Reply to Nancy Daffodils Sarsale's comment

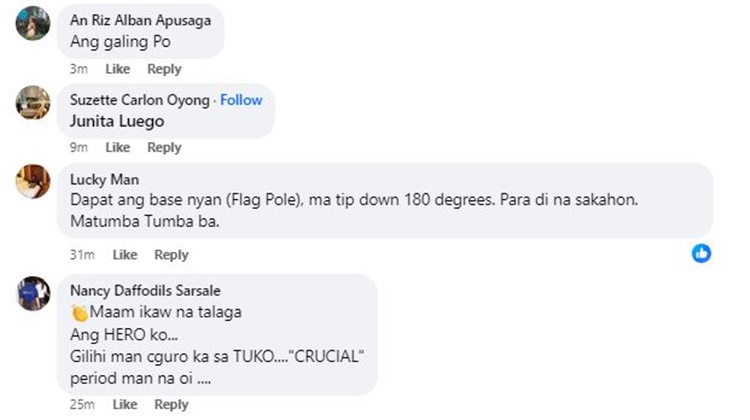tap(171, 405)
